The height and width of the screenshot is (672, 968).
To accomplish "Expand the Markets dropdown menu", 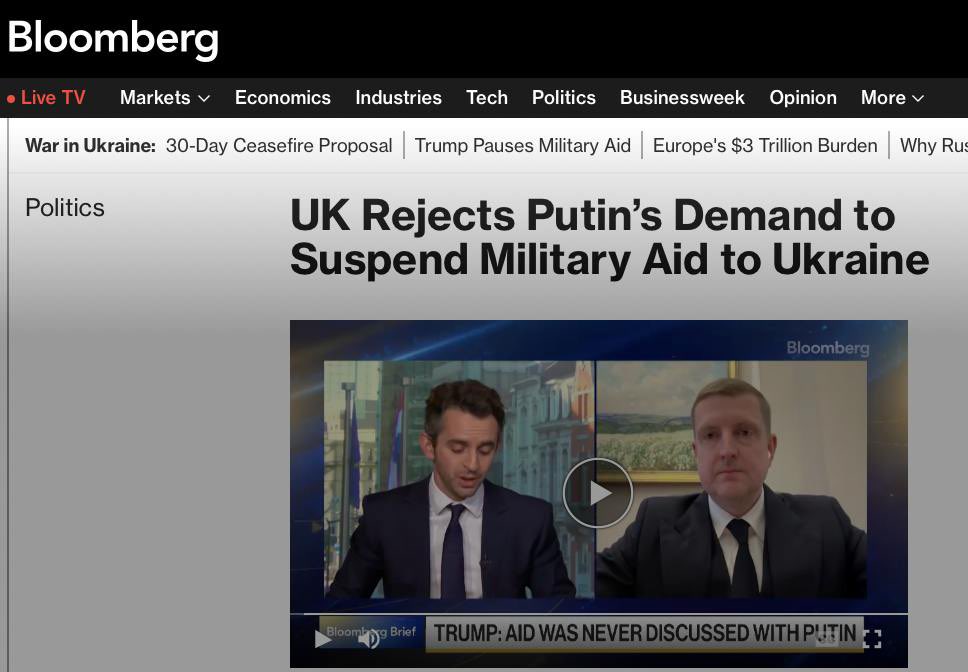I will click(165, 97).
